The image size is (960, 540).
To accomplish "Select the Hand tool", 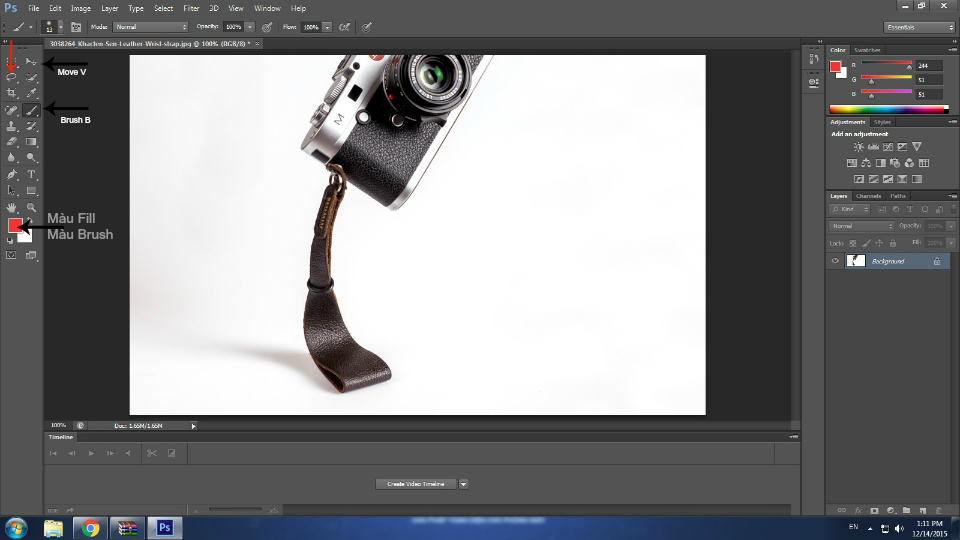I will [x=11, y=208].
